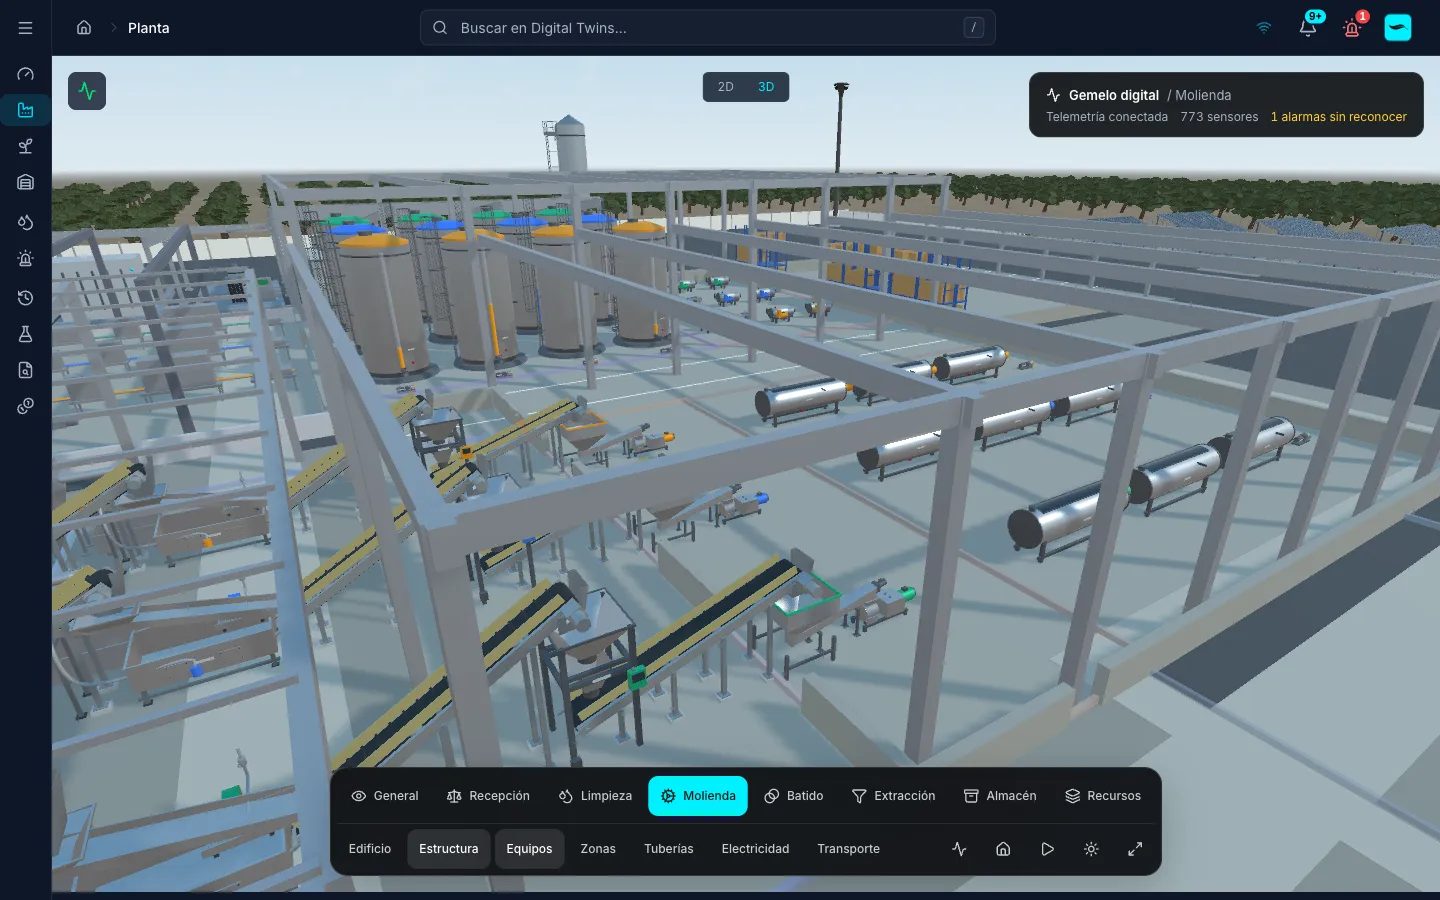Open the droplets icon in sidebar
The image size is (1440, 900).
pyautogui.click(x=26, y=222)
